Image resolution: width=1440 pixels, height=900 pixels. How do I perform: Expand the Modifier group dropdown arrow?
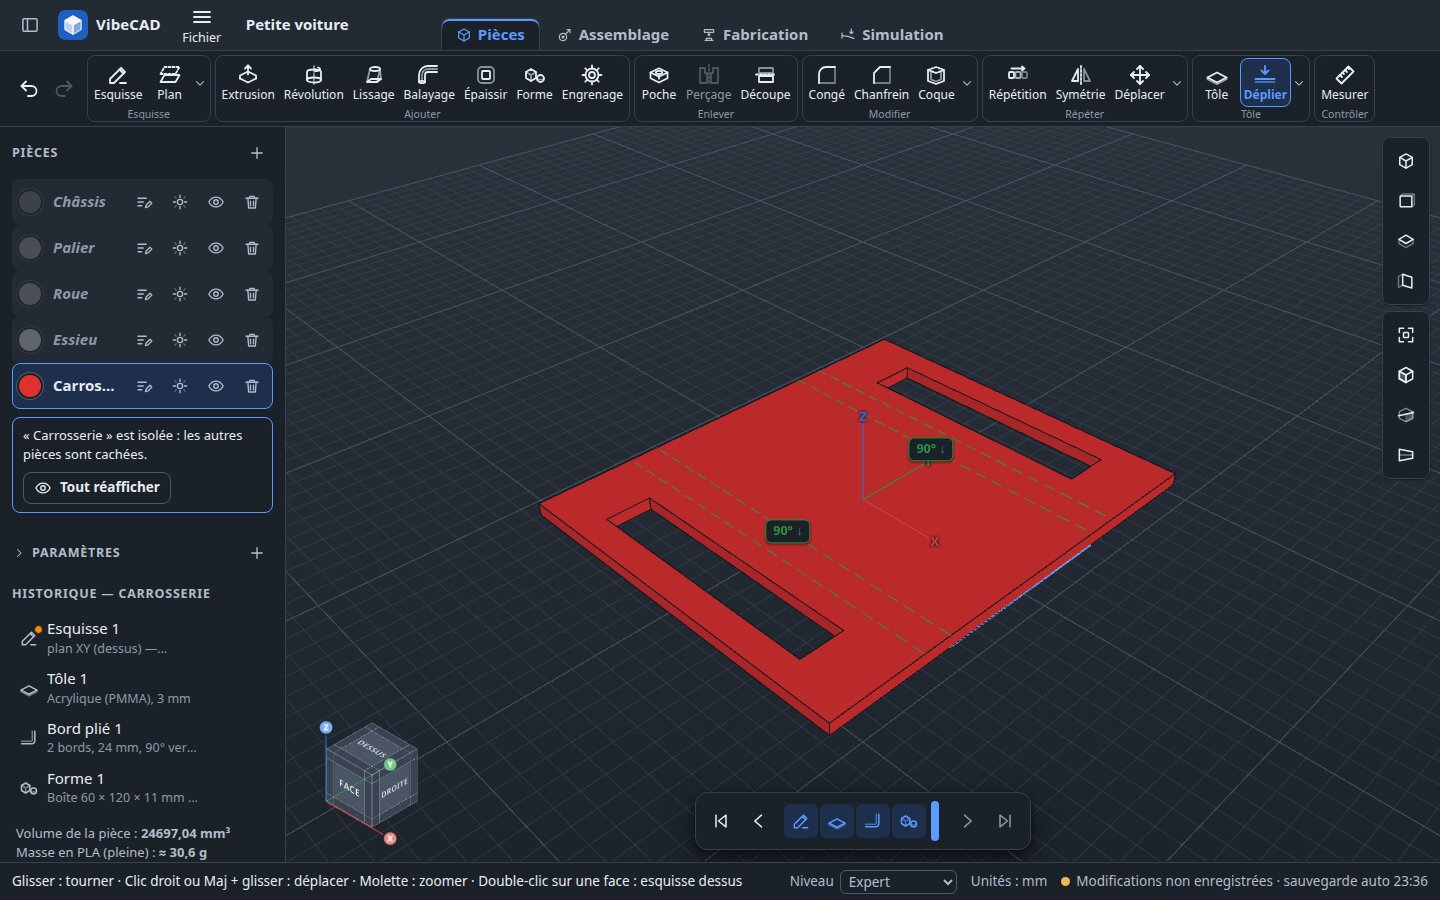[967, 83]
